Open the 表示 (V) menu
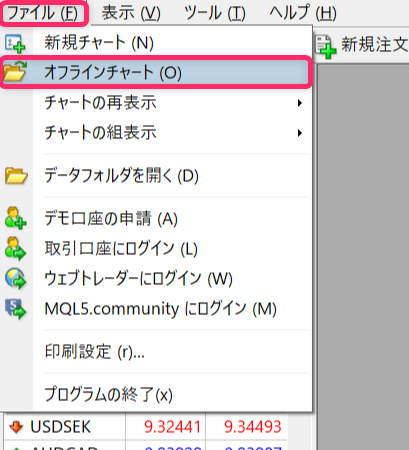This screenshot has height=450, width=409. point(131,13)
